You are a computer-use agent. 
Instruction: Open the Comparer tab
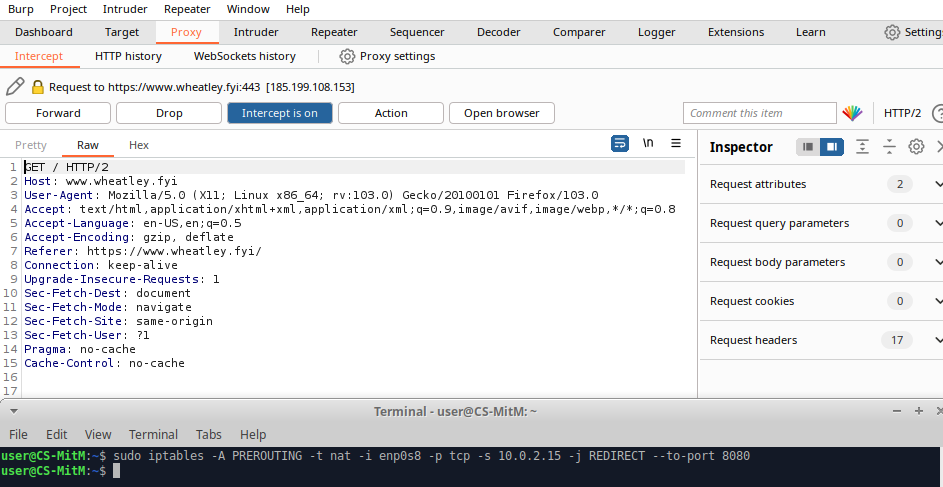coord(579,32)
